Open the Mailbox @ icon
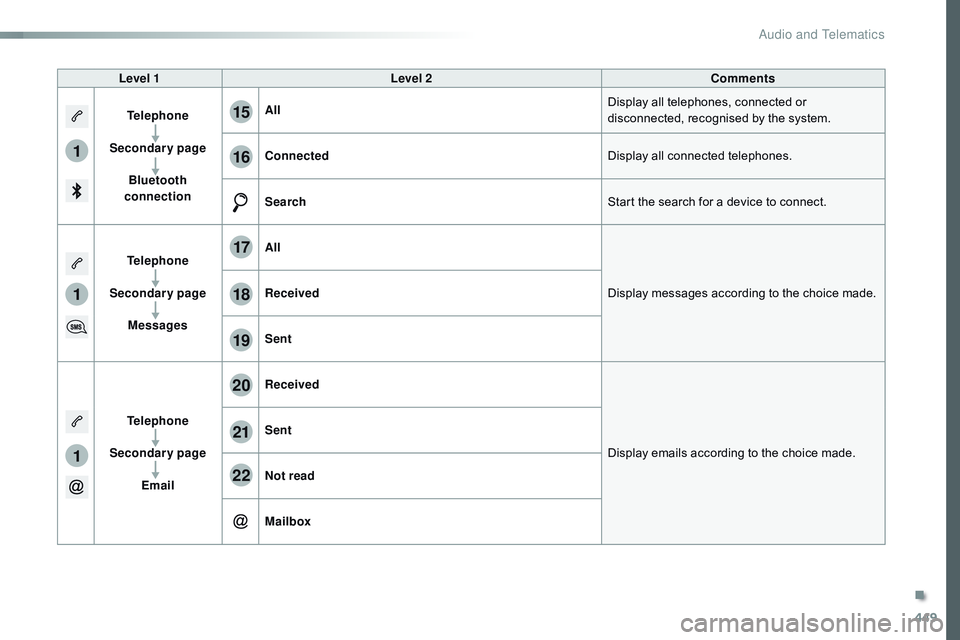This screenshot has height=640, width=960. 240,522
